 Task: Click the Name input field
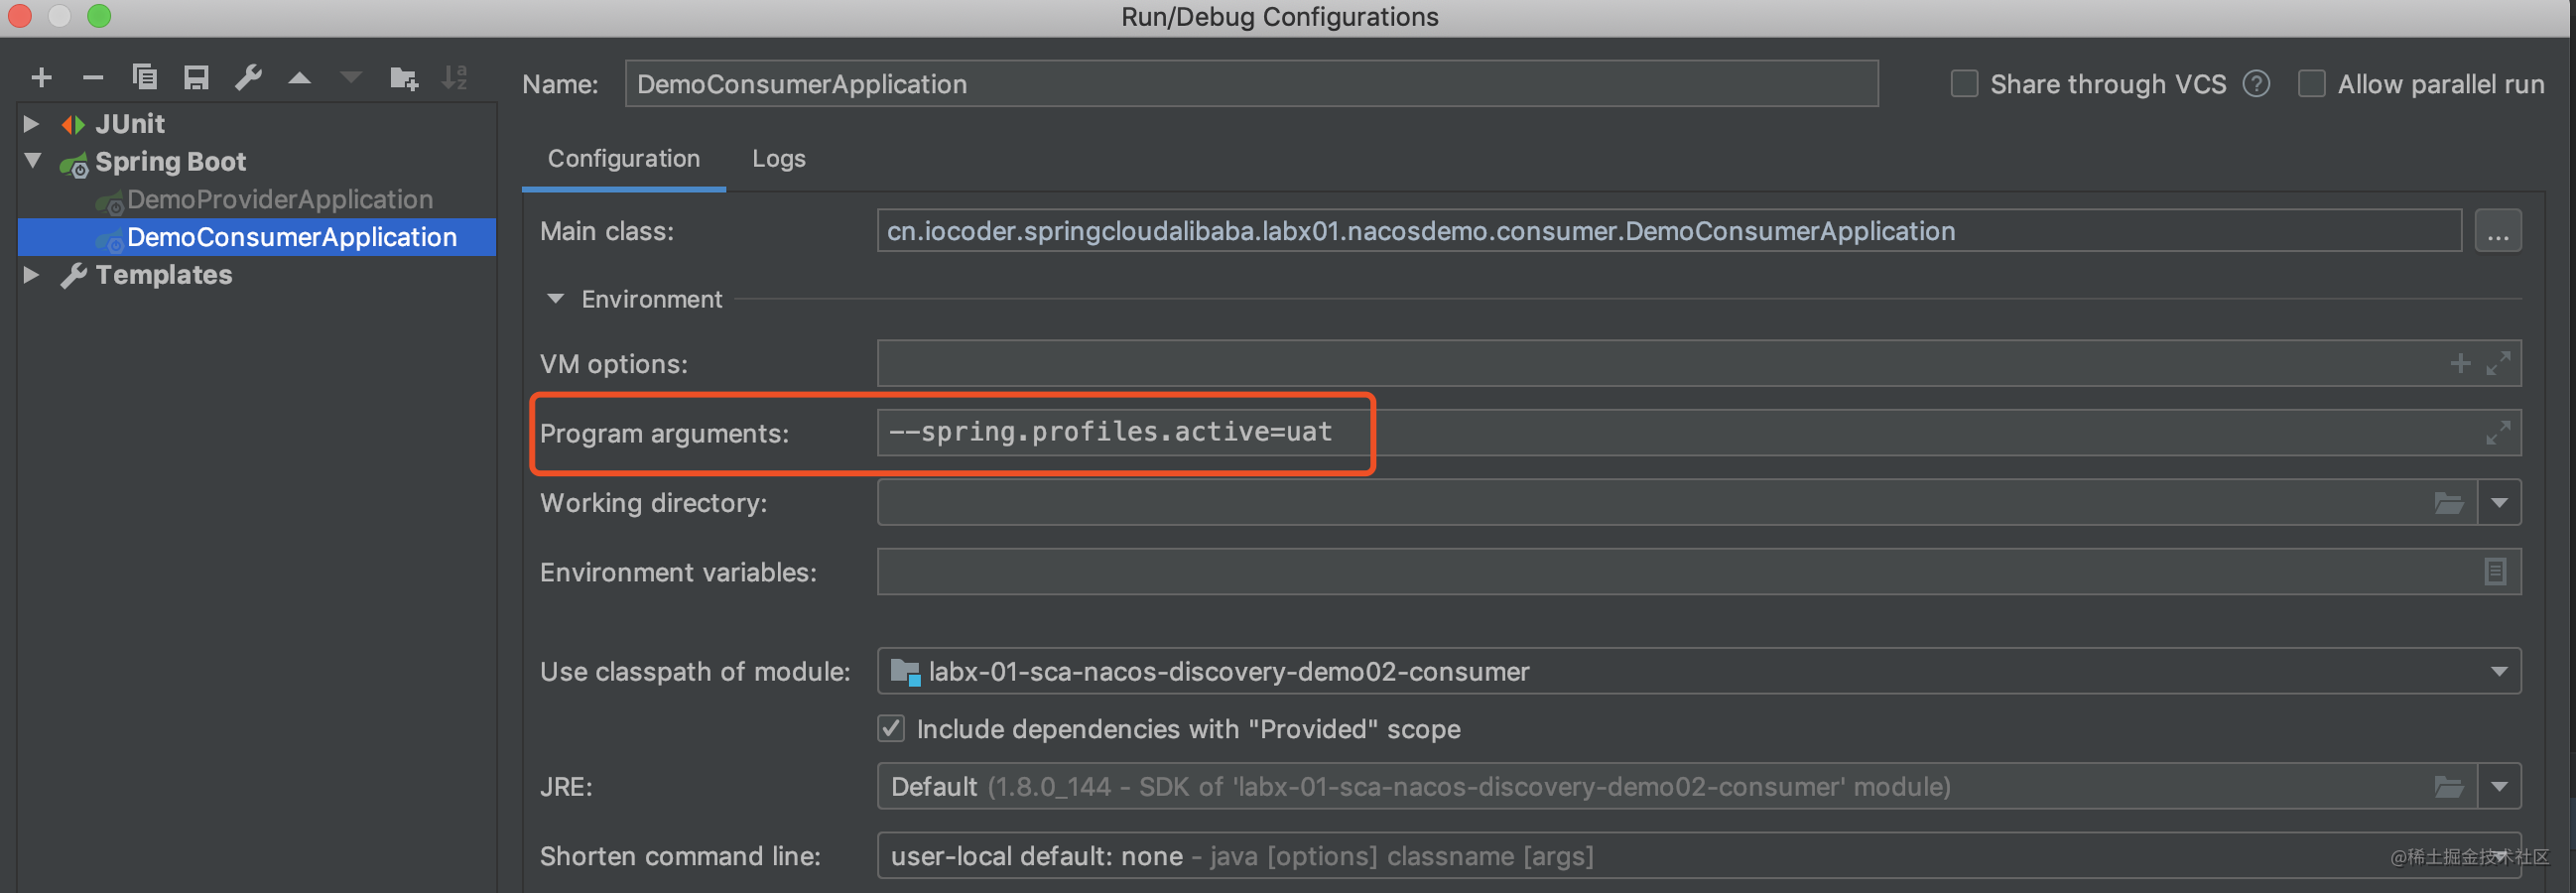click(x=1251, y=84)
